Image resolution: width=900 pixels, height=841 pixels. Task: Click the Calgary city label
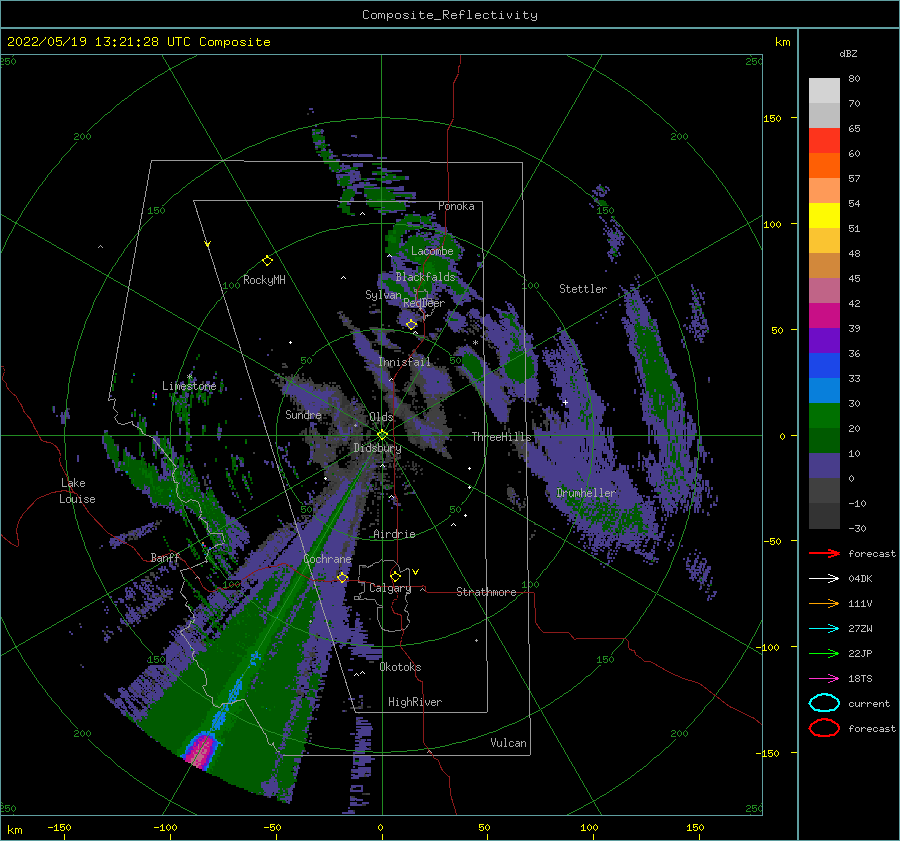click(x=390, y=588)
